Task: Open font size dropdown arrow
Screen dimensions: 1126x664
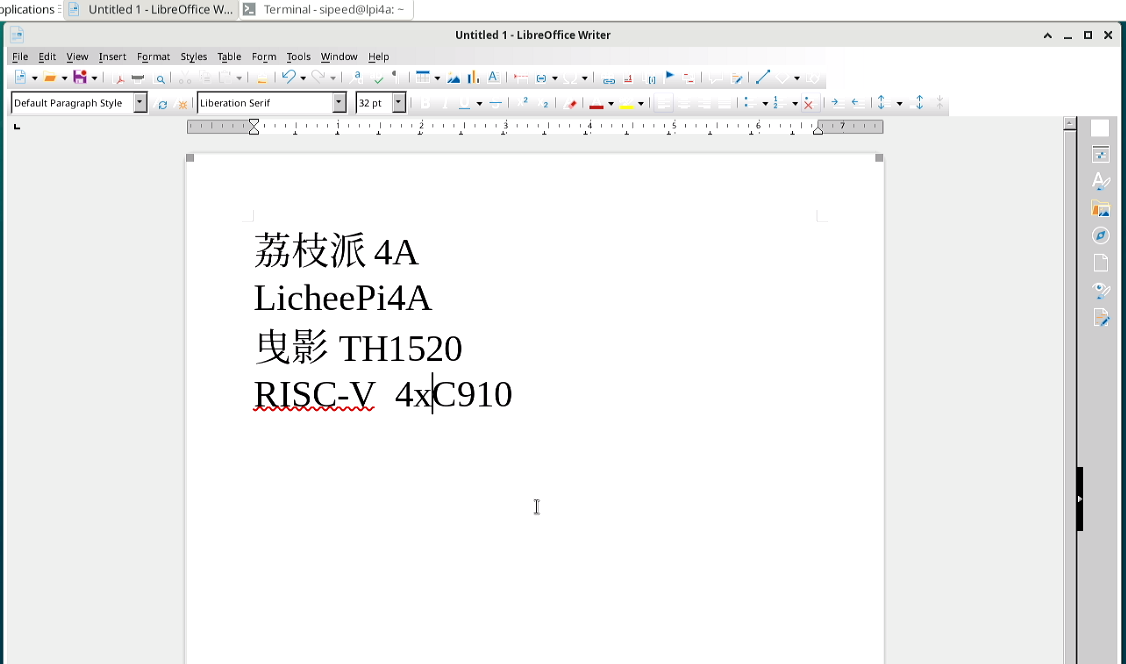Action: 399,103
